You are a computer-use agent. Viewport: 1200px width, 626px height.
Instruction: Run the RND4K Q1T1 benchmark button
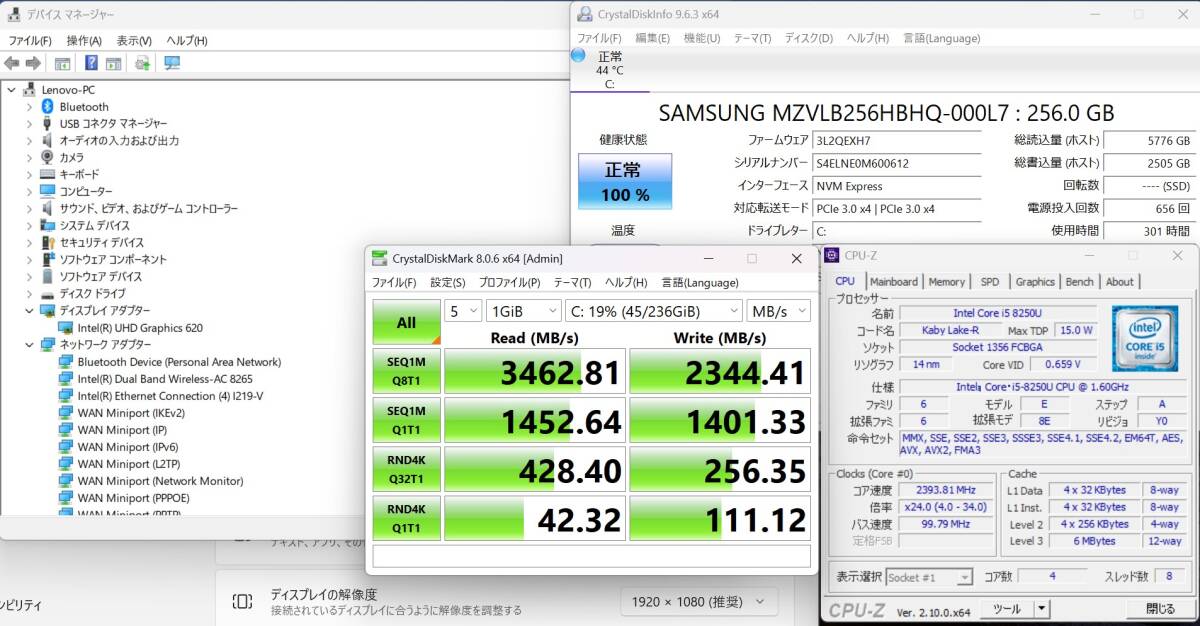[x=406, y=518]
